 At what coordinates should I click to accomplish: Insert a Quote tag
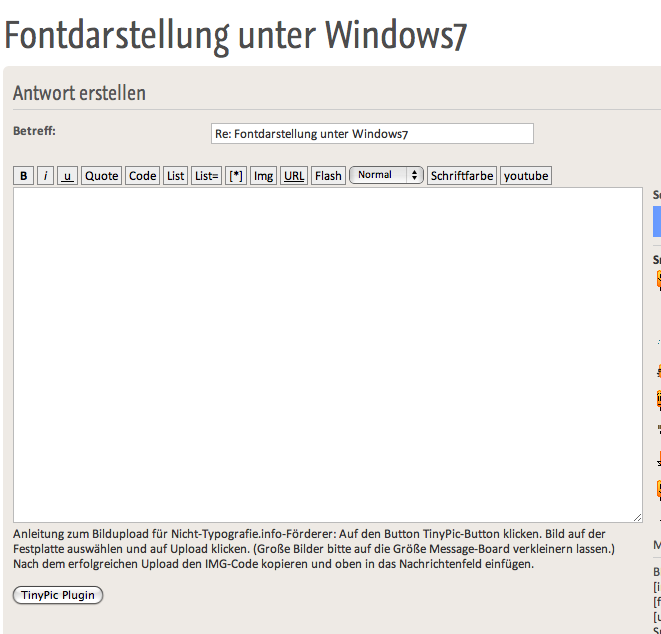tap(102, 175)
